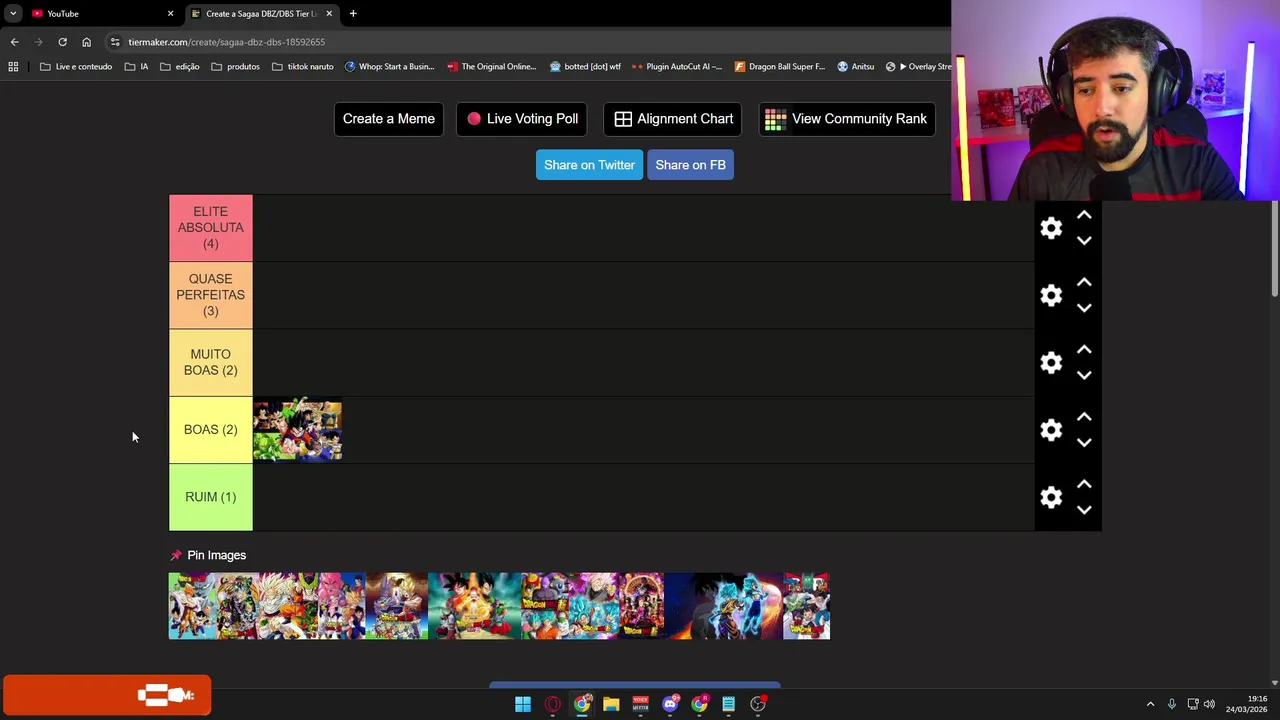Select the ELITE ABSOLUTA (4) tier label

click(x=210, y=228)
